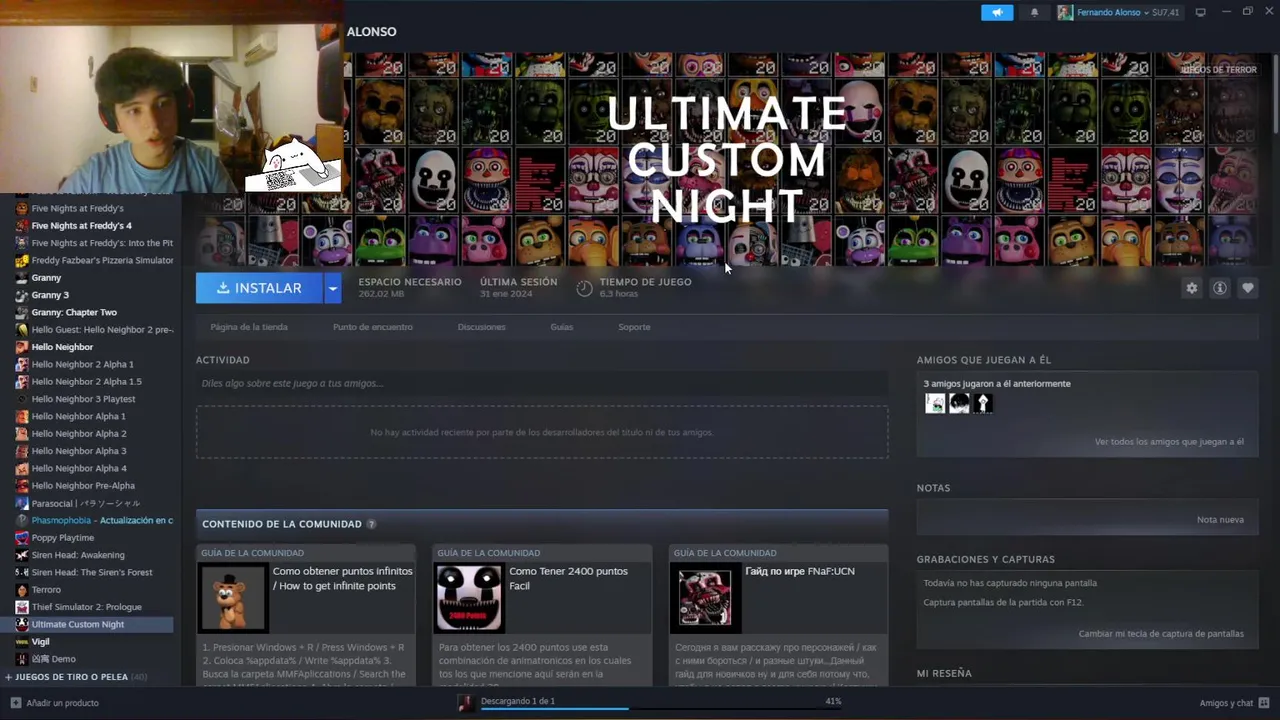Click the blue INSTALAR button
Screen dimensions: 1280x720
click(259, 288)
